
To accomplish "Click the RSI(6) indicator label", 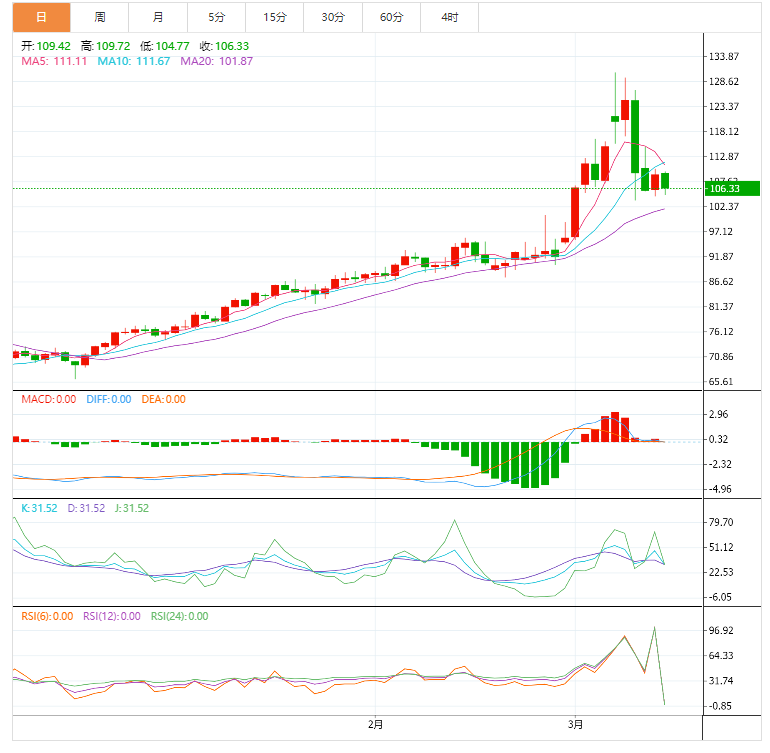I will [x=47, y=616].
